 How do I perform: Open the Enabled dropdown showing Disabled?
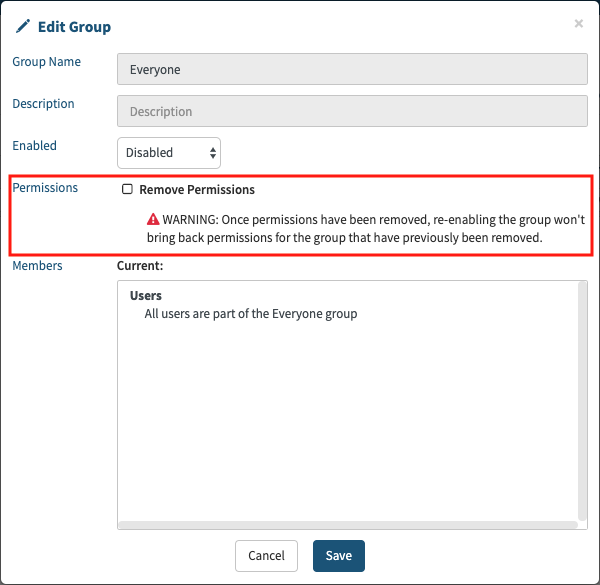pos(169,153)
